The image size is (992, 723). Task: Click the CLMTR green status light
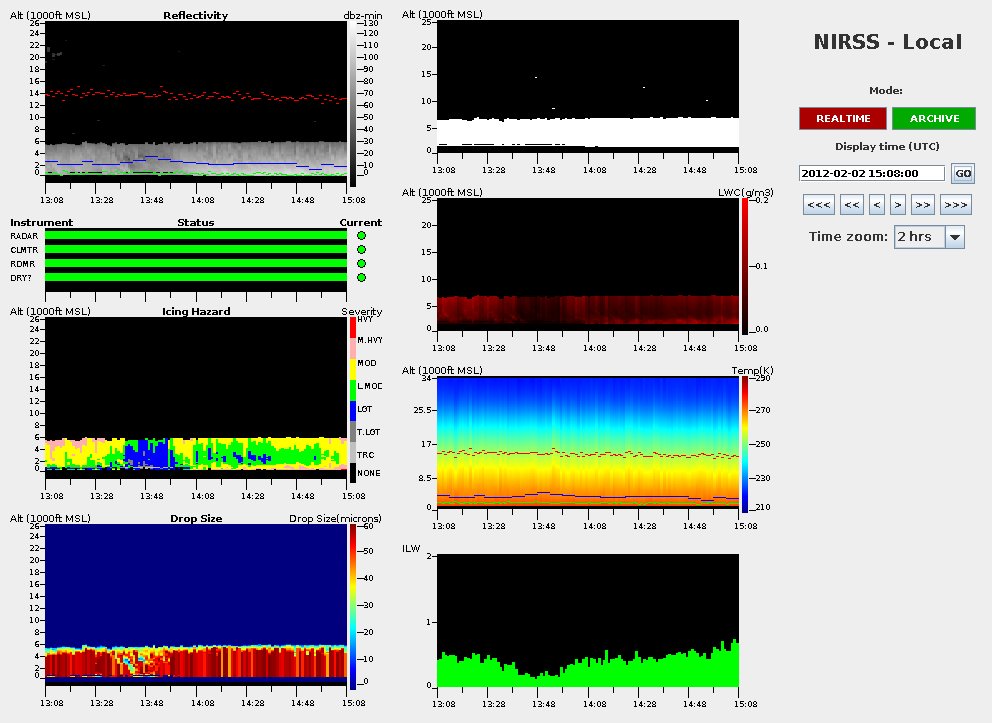361,249
